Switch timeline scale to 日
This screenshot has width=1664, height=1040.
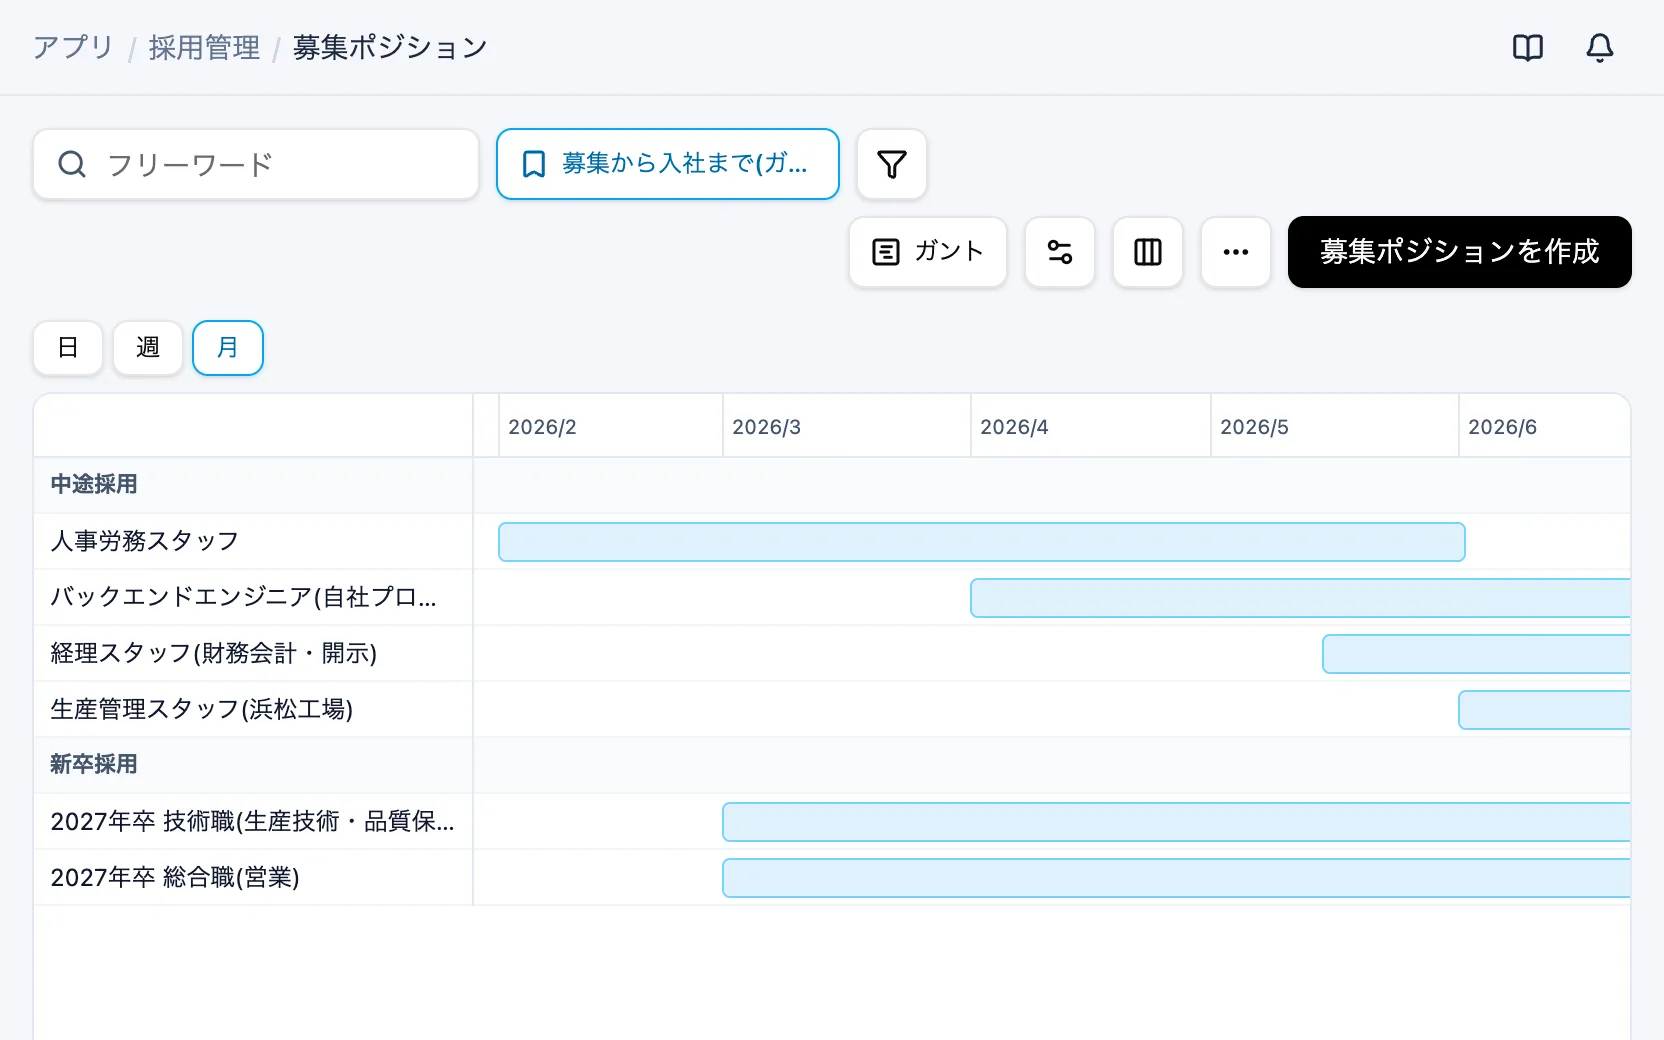point(68,348)
